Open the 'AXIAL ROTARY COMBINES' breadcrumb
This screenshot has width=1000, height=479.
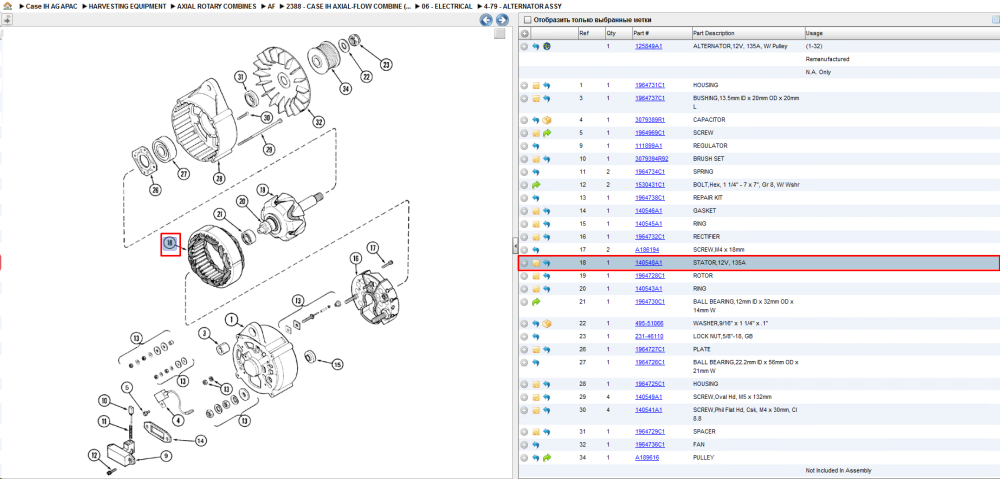click(x=217, y=6)
